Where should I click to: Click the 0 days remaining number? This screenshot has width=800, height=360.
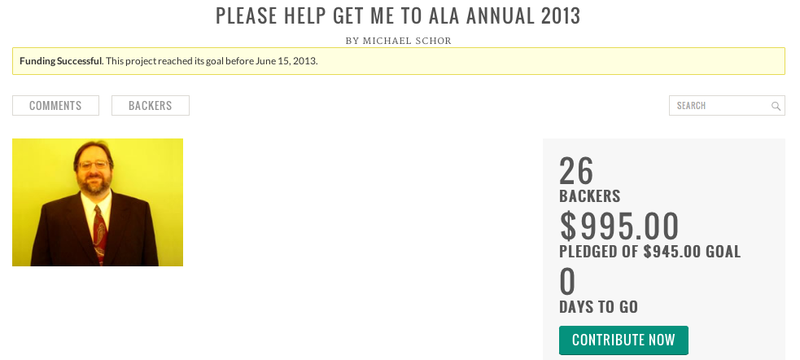pyautogui.click(x=567, y=281)
